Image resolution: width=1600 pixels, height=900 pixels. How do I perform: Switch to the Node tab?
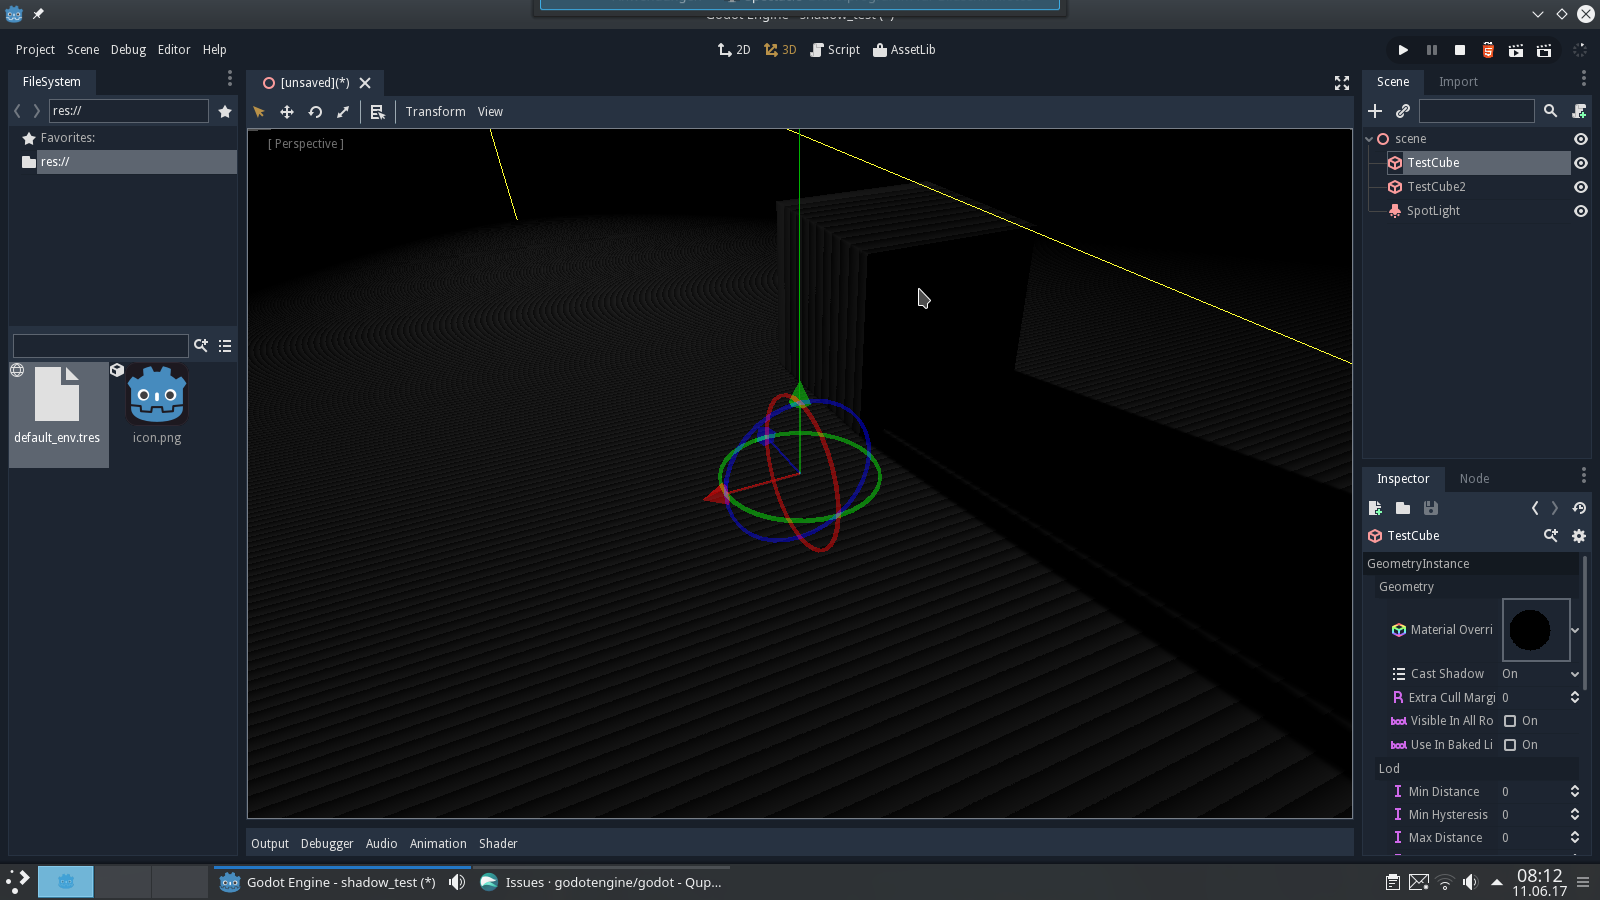click(x=1474, y=478)
